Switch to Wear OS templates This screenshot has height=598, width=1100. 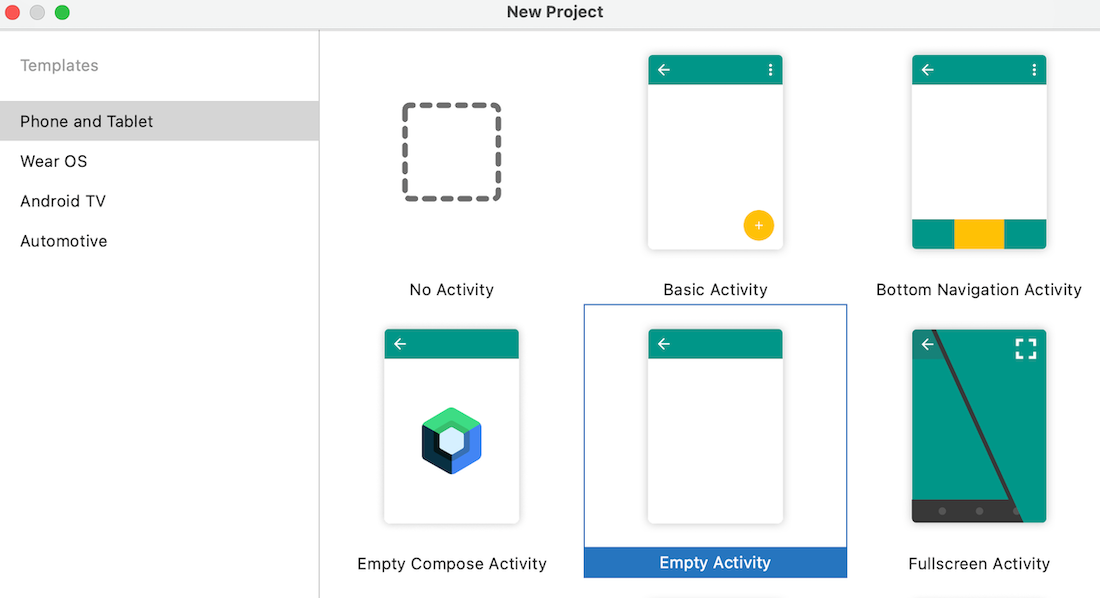click(x=54, y=161)
